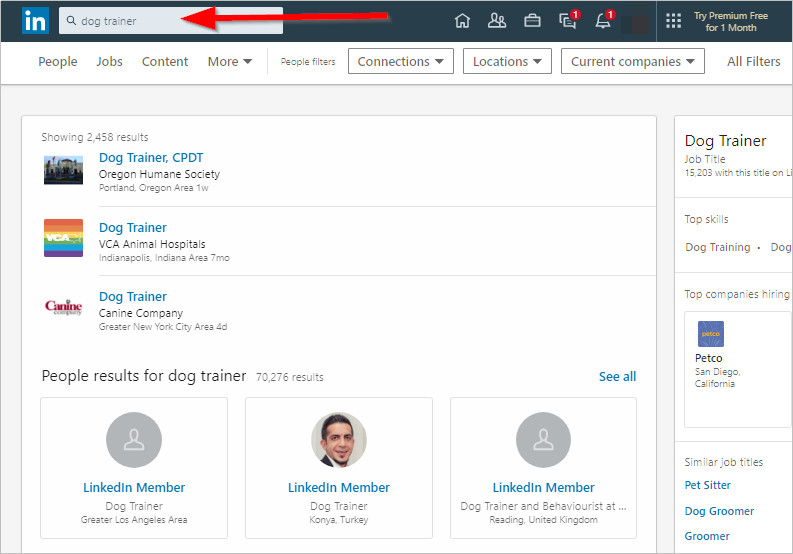Open LinkedIn Member from Konya, Turkey
This screenshot has width=793, height=554.
coord(339,487)
